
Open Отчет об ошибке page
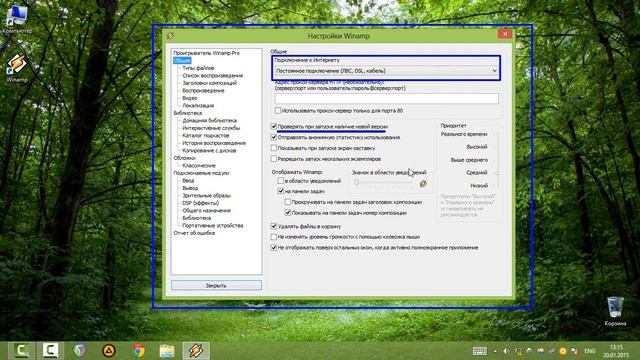pyautogui.click(x=194, y=233)
